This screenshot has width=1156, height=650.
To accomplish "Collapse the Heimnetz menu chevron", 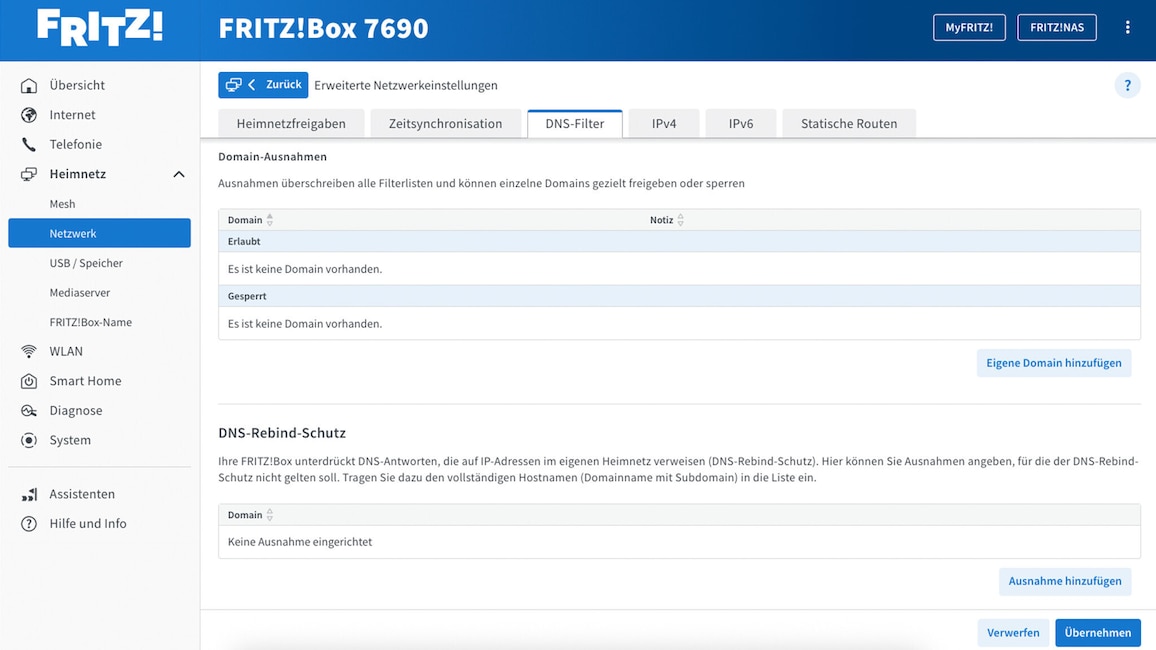I will 178,174.
